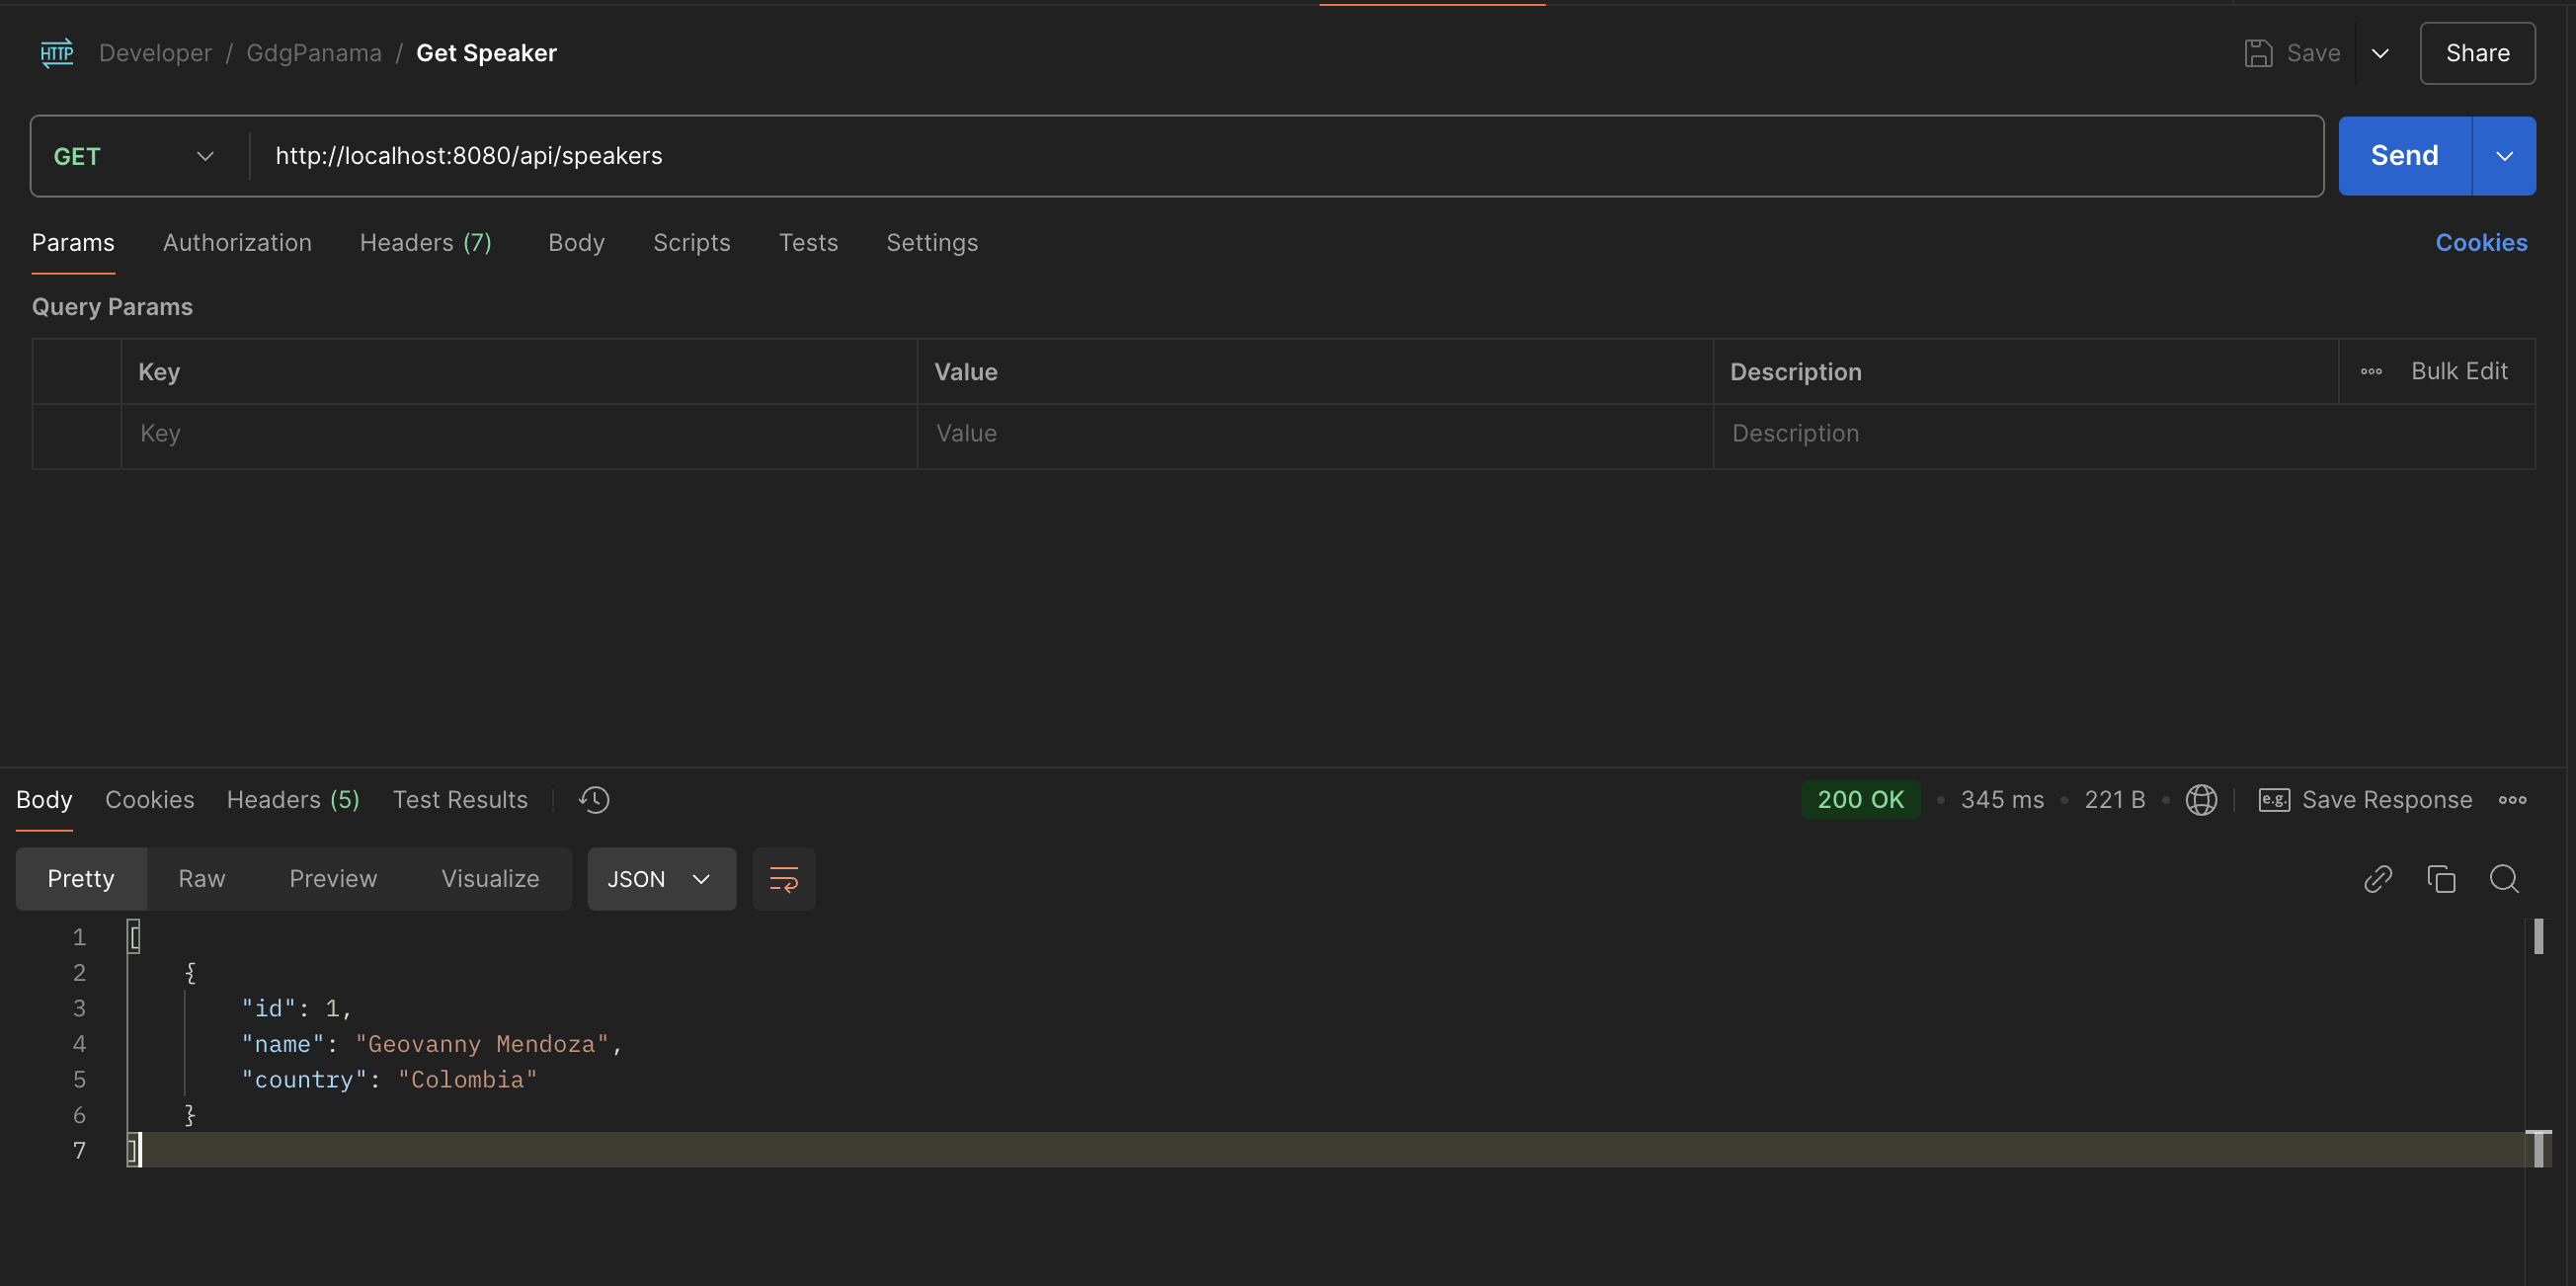This screenshot has width=2576, height=1286.
Task: Open the Test Results tab
Action: pyautogui.click(x=460, y=799)
